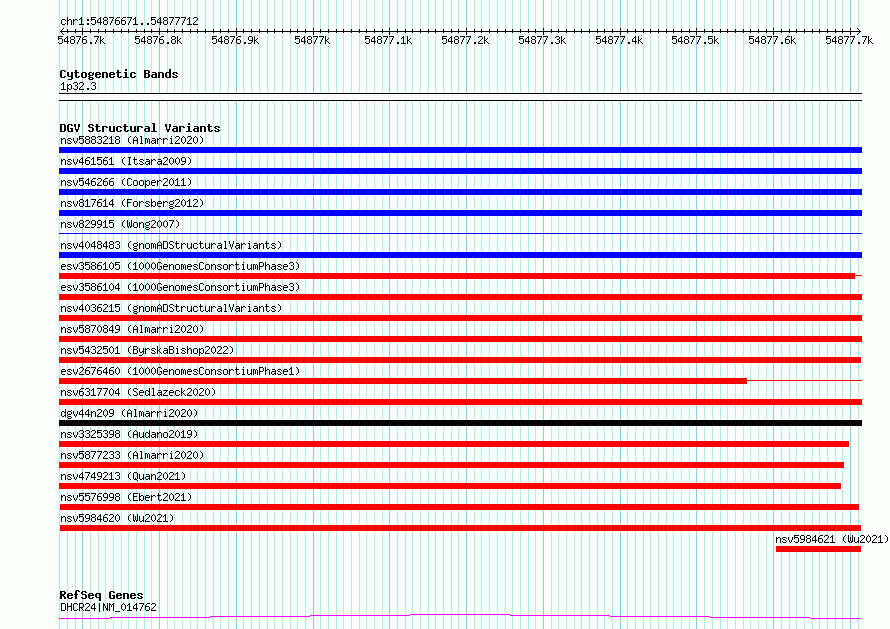Open the RefSeq Genes track title
Viewport: 890px width, 629px height.
pyautogui.click(x=101, y=595)
